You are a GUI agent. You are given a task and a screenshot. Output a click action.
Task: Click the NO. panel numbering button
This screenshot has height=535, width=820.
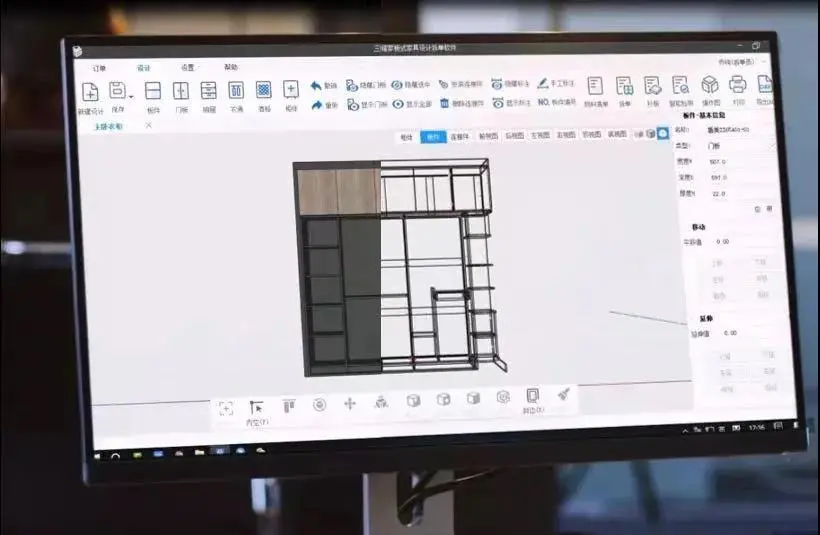click(557, 102)
